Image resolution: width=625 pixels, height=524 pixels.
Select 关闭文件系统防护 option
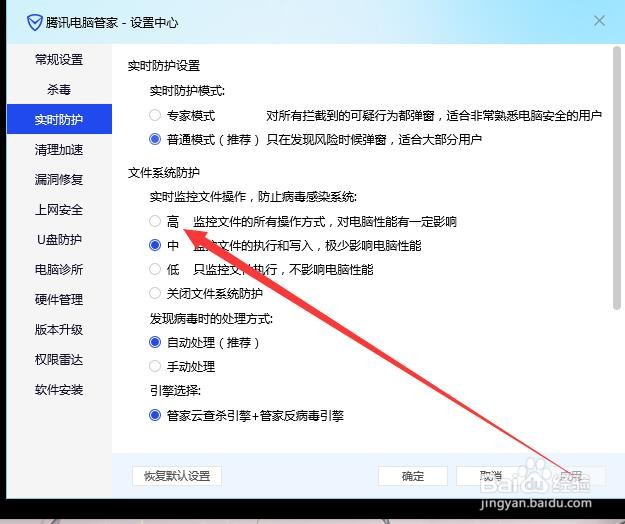(155, 294)
